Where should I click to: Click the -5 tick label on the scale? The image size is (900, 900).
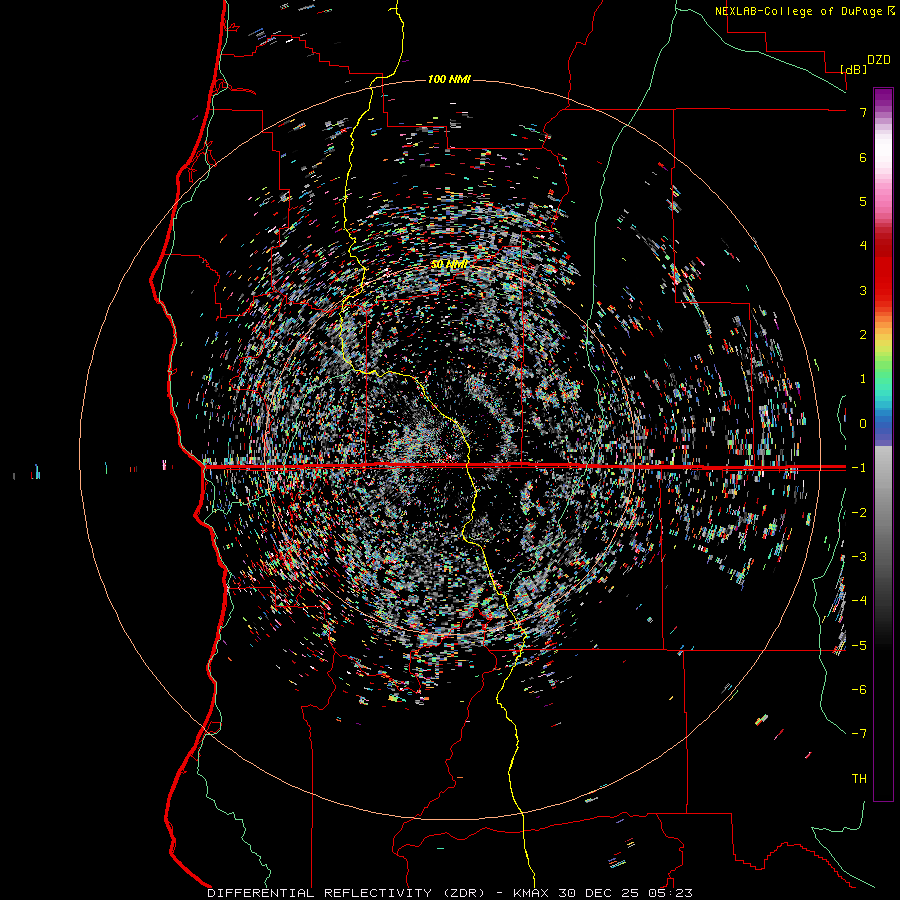tap(859, 645)
